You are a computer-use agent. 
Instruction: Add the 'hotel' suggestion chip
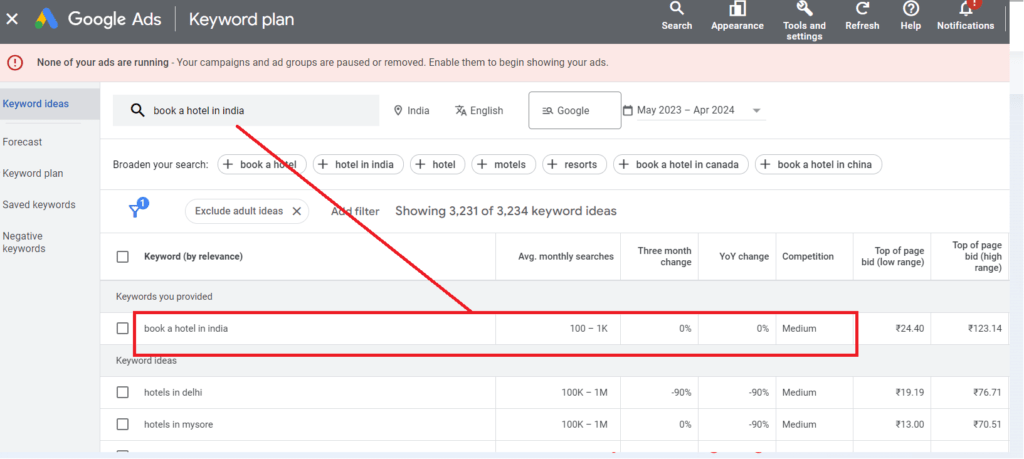pyautogui.click(x=438, y=165)
